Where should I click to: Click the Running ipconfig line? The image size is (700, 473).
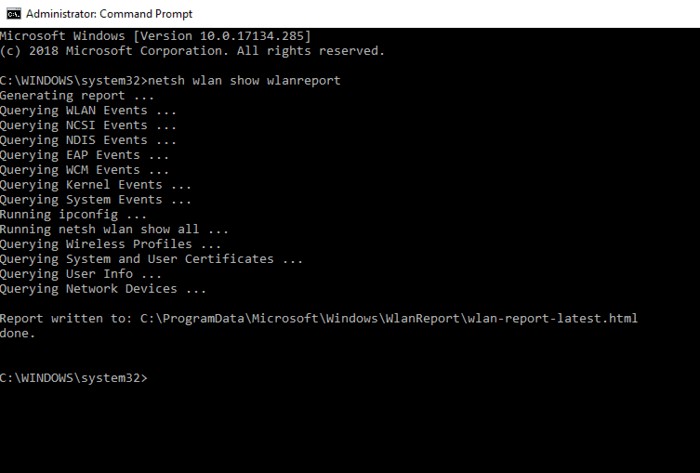pyautogui.click(x=73, y=214)
